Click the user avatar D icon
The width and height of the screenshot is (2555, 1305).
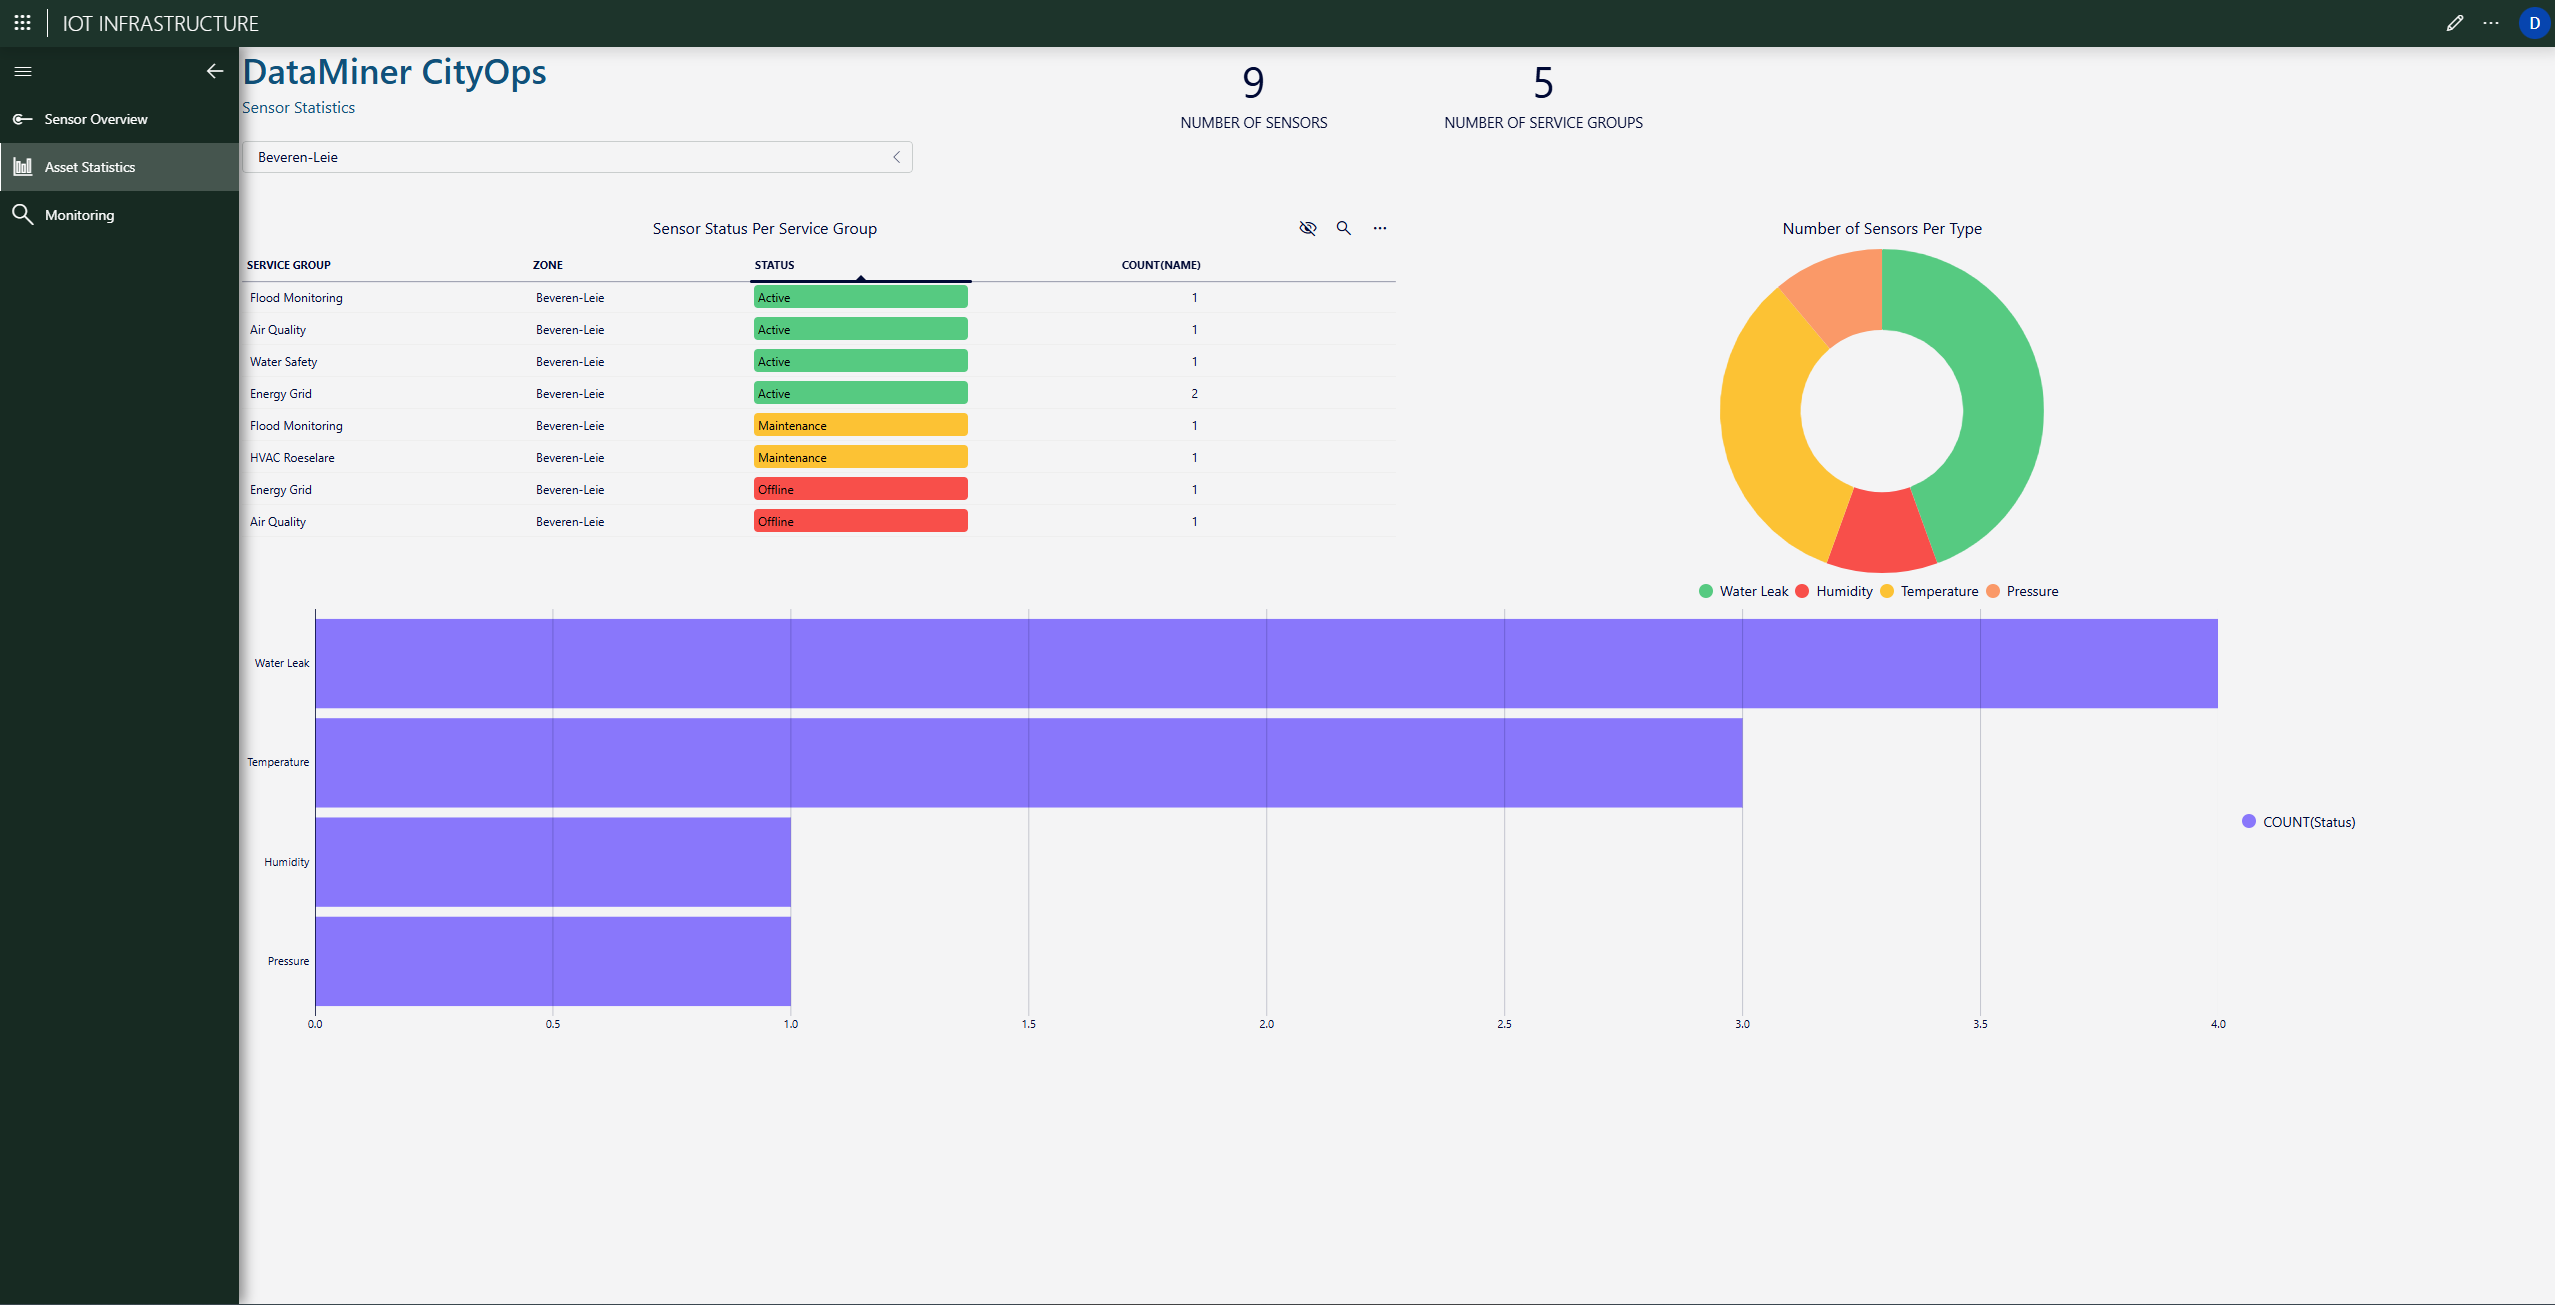click(2534, 23)
